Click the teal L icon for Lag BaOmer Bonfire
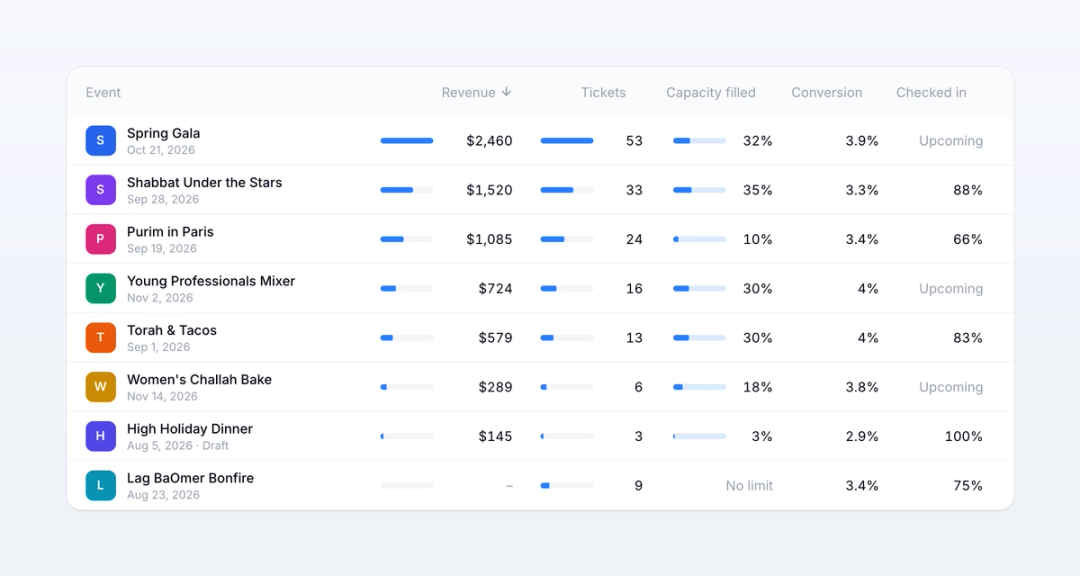This screenshot has height=576, width=1080. (x=101, y=485)
